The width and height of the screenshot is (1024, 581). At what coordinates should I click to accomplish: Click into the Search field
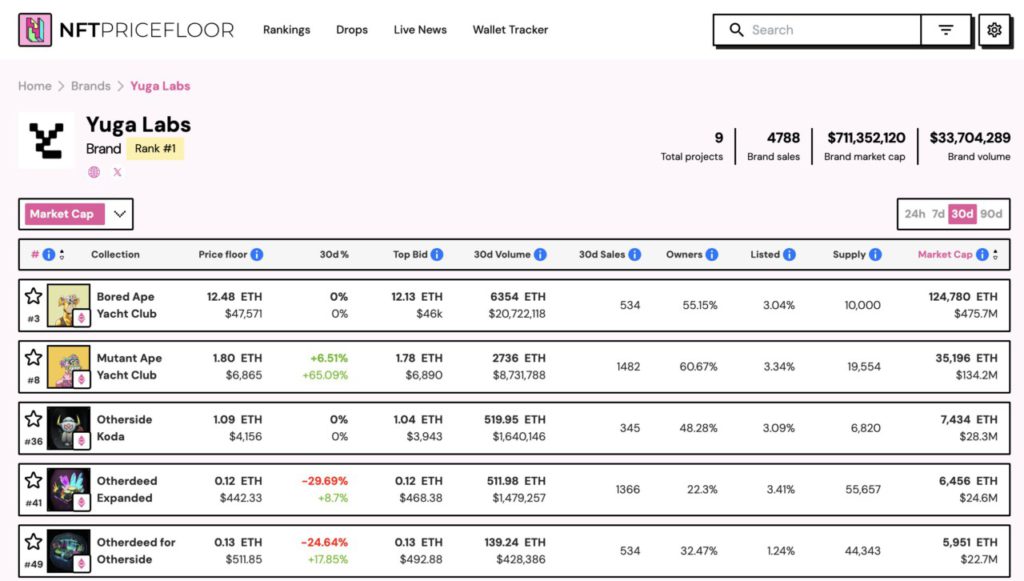point(830,30)
